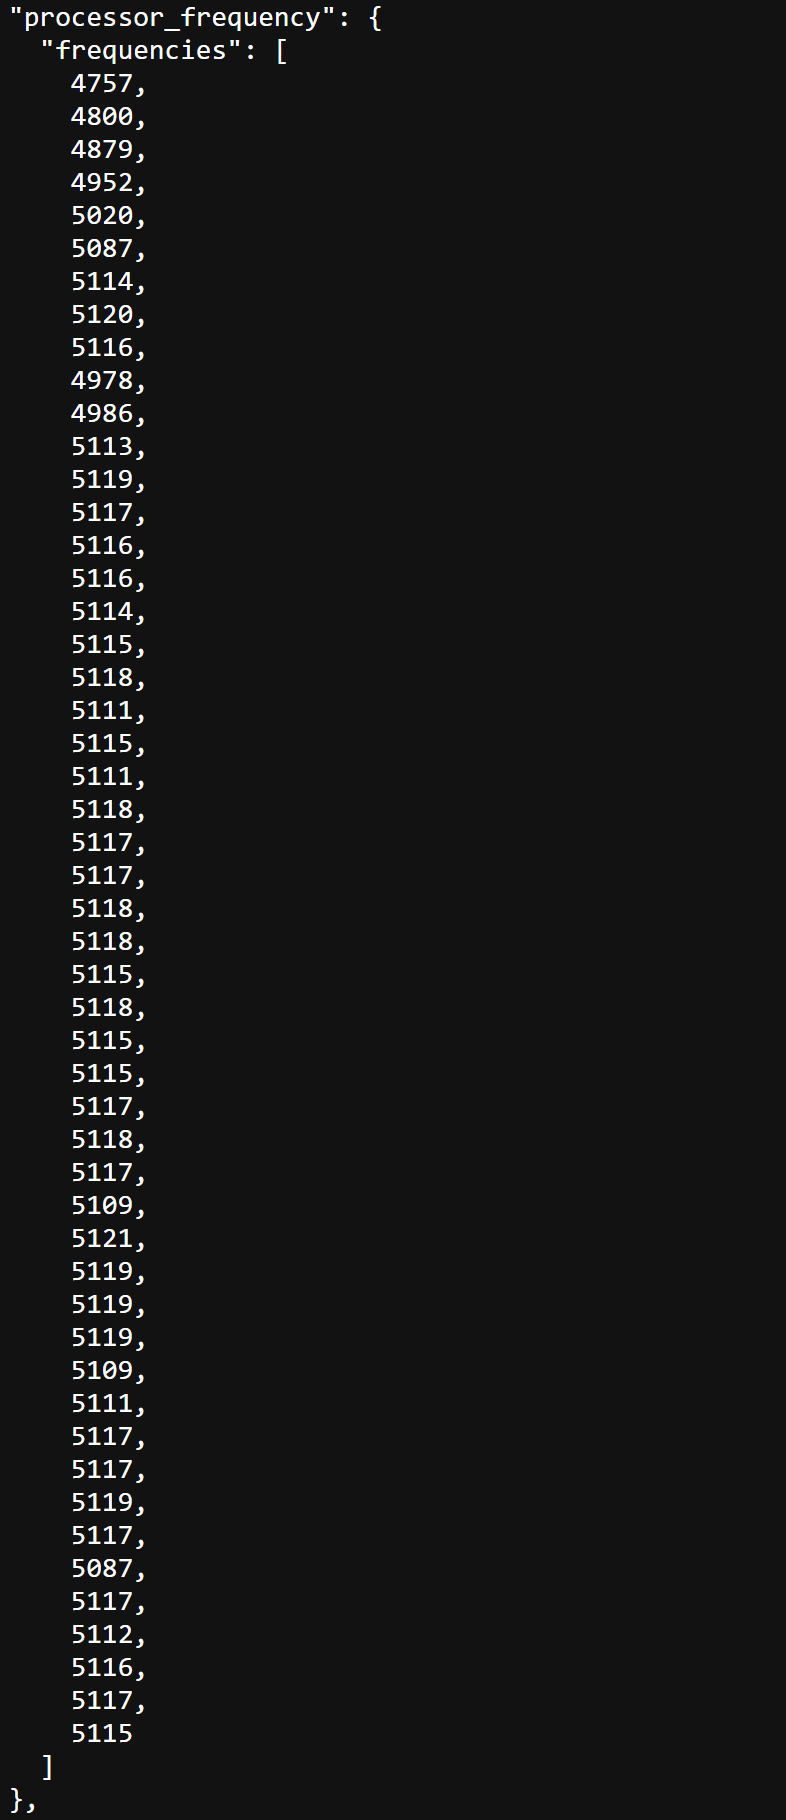Place cursor on value 4952

pyautogui.click(x=102, y=183)
